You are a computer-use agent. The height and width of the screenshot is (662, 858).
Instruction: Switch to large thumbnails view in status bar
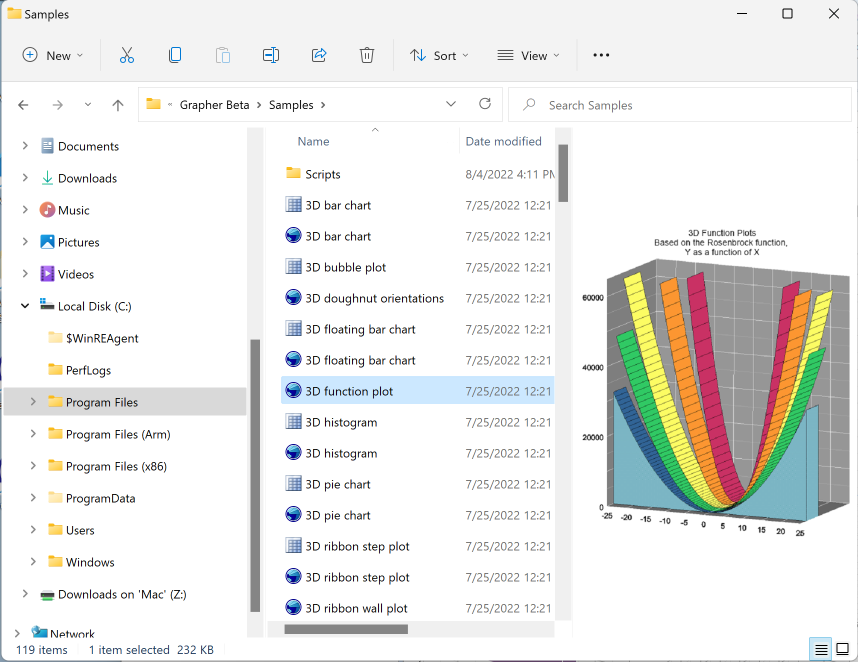(842, 650)
